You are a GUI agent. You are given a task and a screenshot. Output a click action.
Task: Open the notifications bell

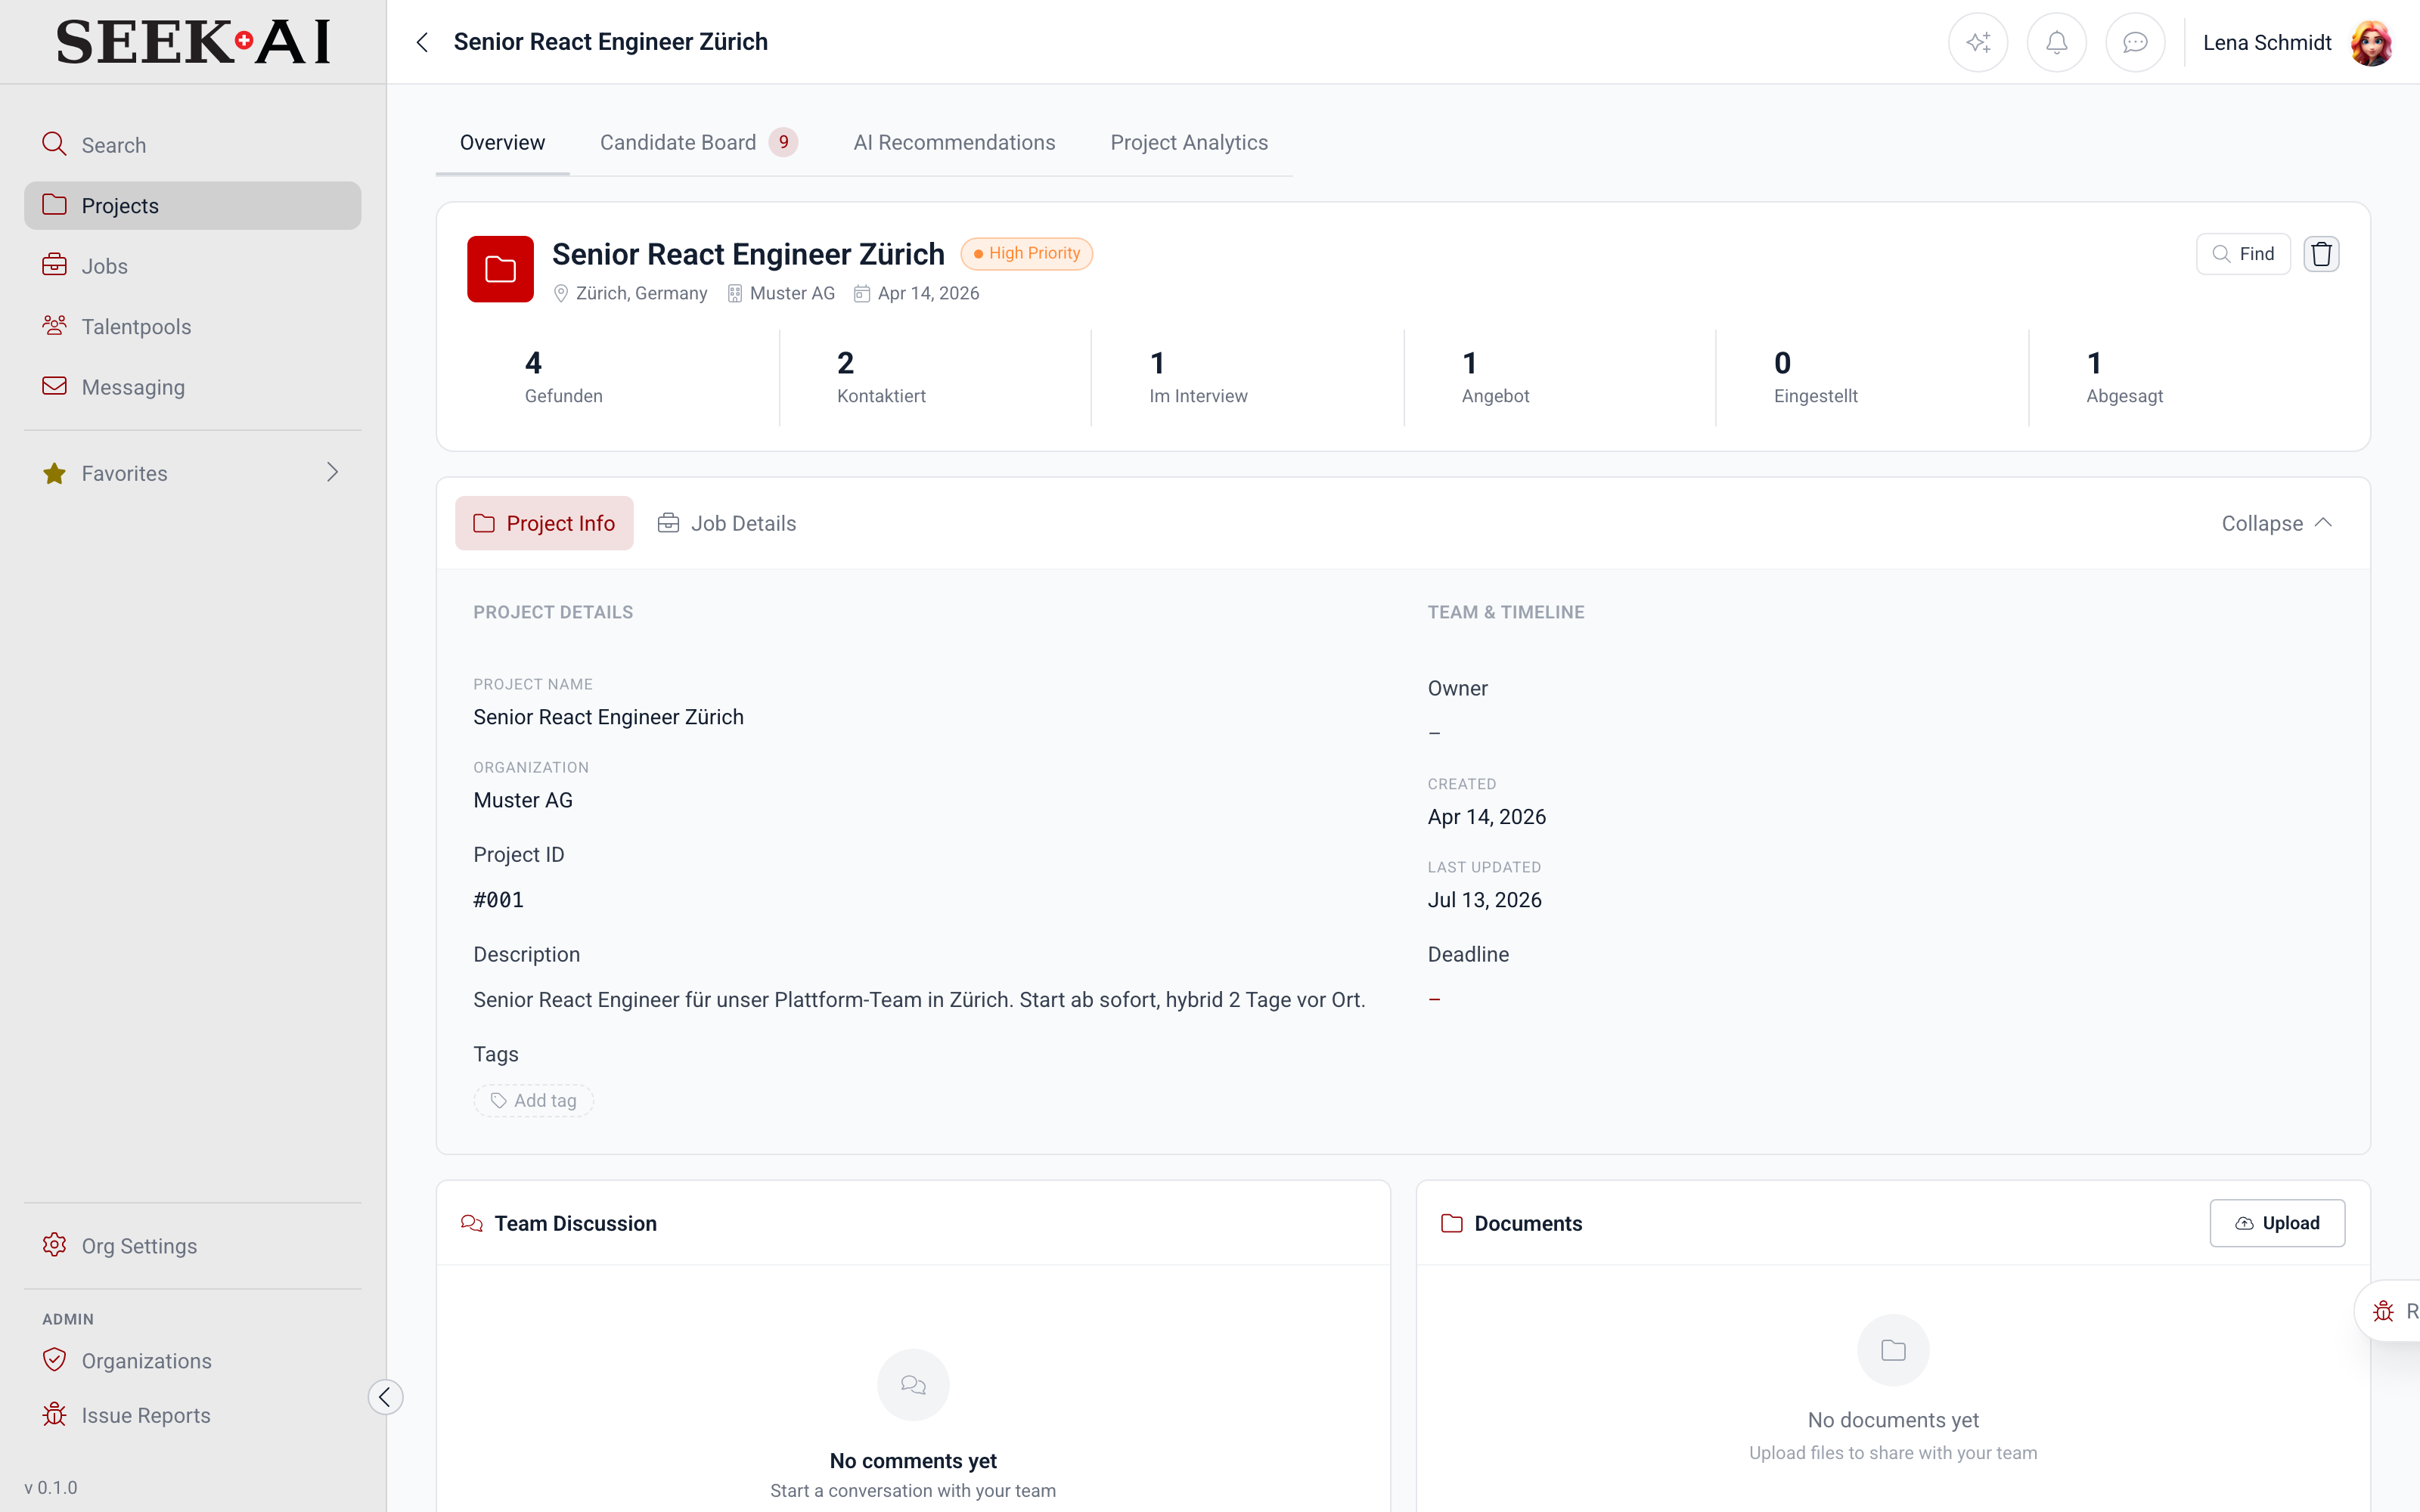click(2056, 42)
